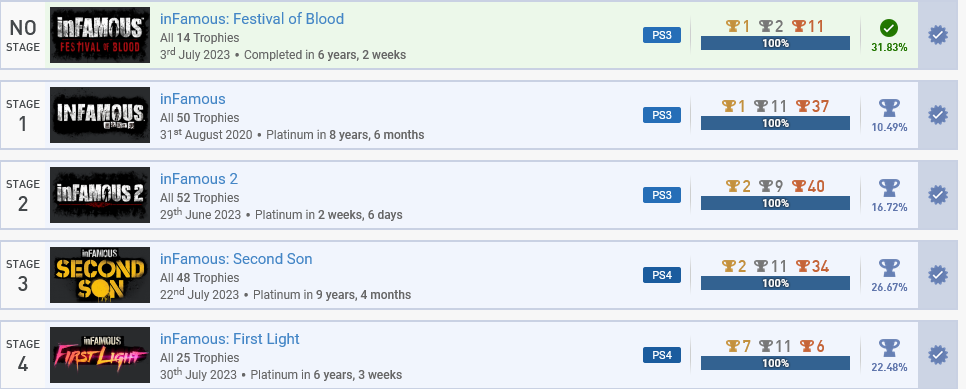Screen dimensions: 966x389
Task: Click PS3 platform tag in inFamous 2 row
Action: (x=662, y=195)
